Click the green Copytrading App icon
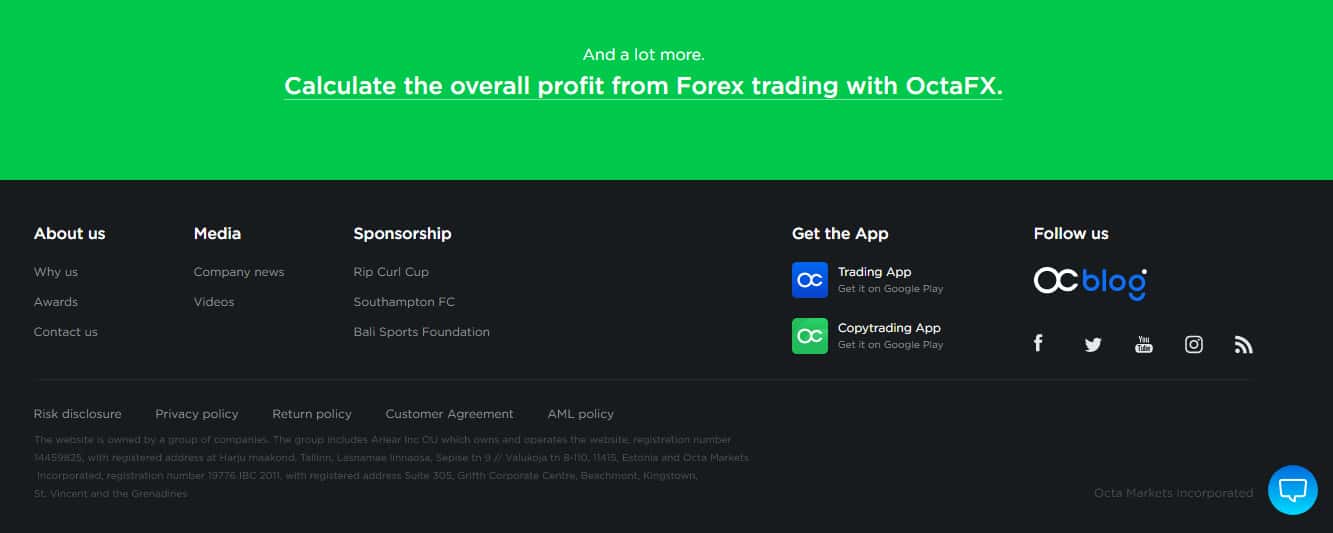 click(x=810, y=336)
